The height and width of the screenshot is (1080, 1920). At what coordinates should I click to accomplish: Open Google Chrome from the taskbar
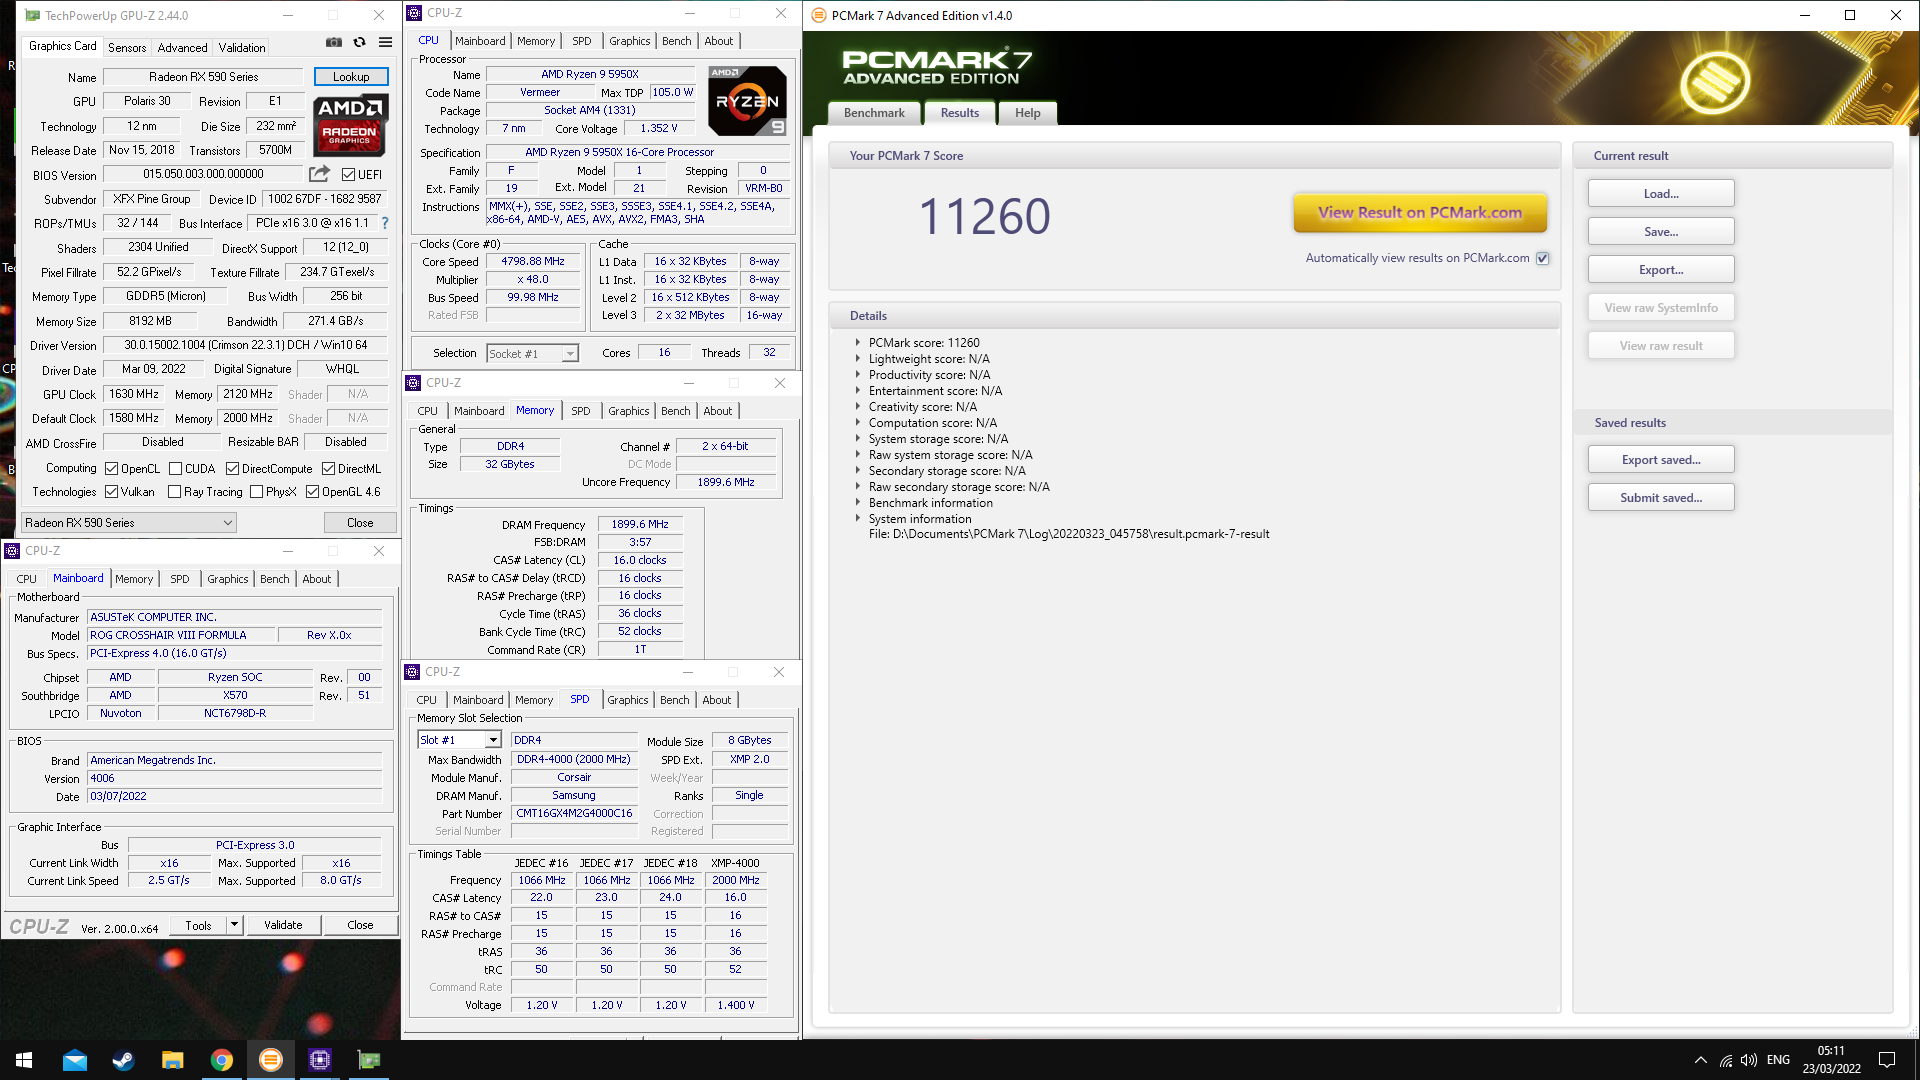pyautogui.click(x=222, y=1060)
